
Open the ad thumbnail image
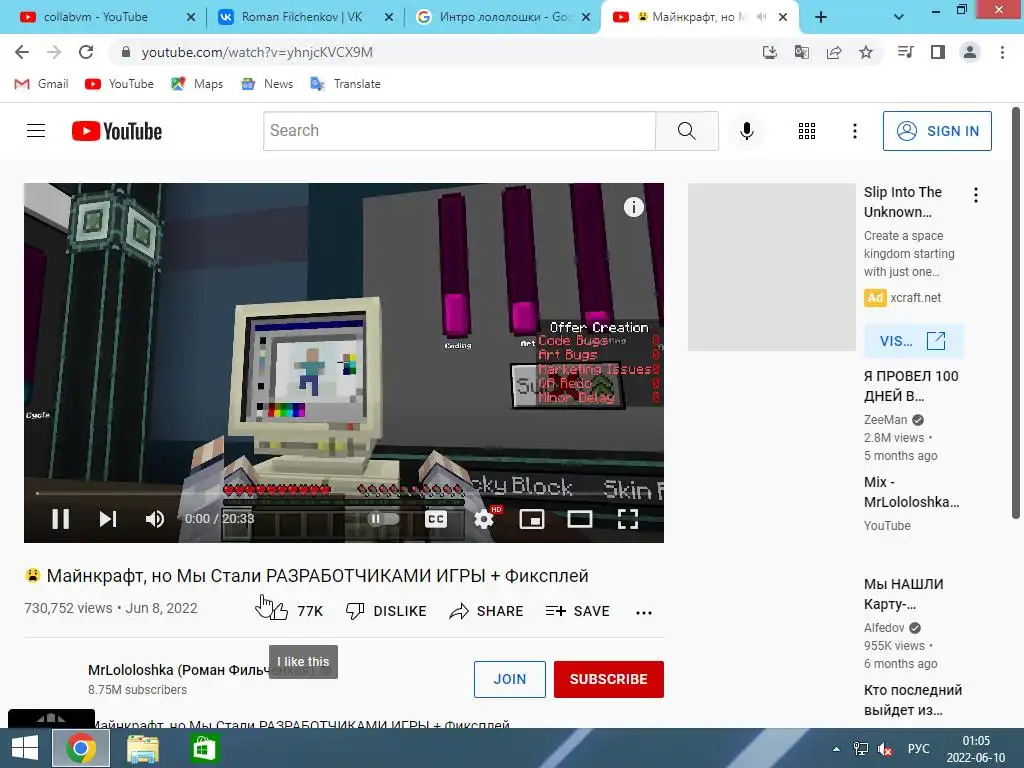(771, 266)
